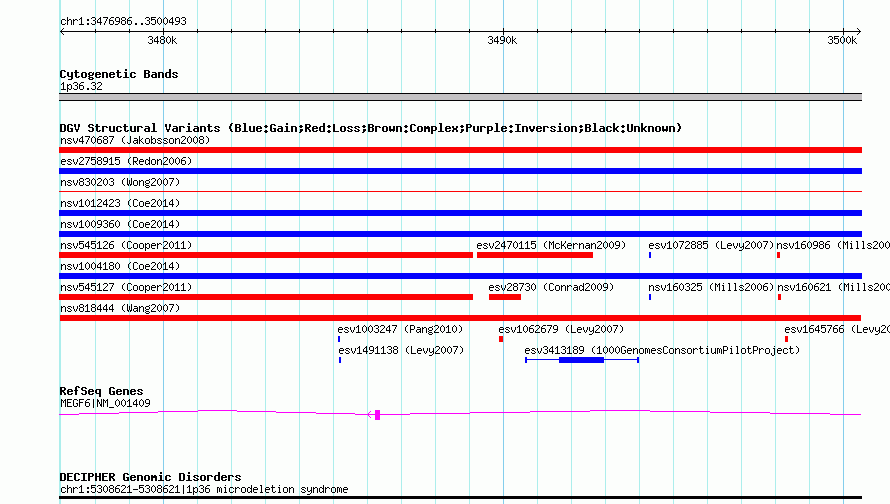Click the nsv1009360 (Coe2014) label

(120, 224)
